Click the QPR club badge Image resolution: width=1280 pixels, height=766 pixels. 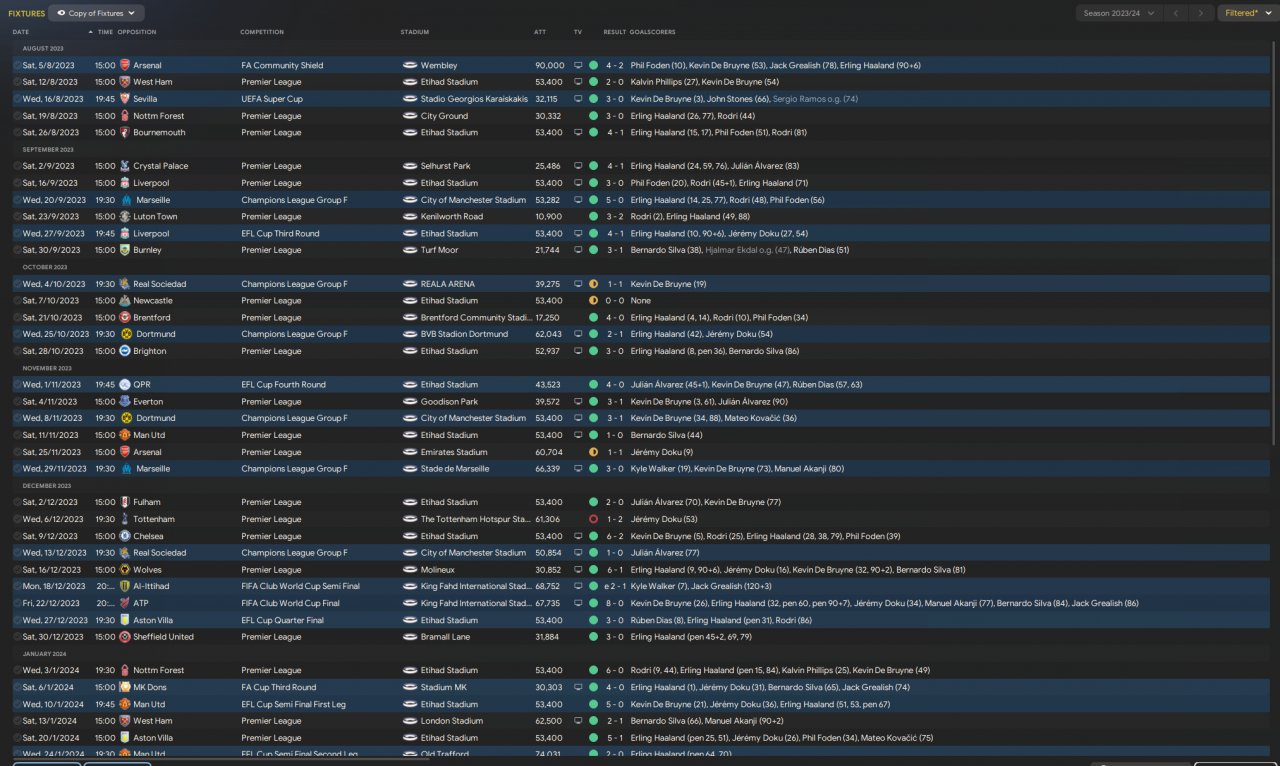[x=125, y=384]
